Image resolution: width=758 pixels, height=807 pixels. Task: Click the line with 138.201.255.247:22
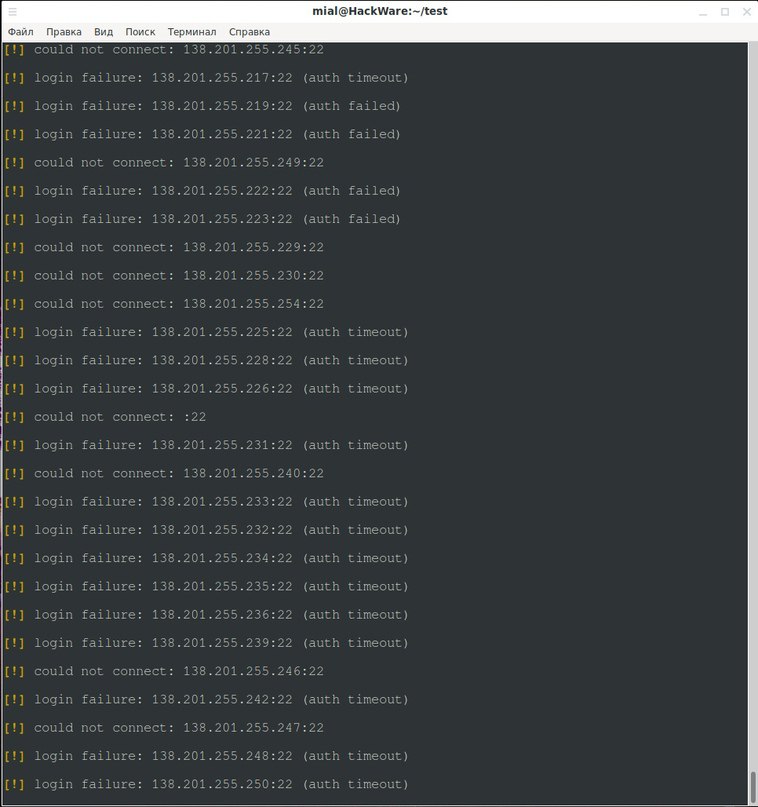[x=164, y=728]
